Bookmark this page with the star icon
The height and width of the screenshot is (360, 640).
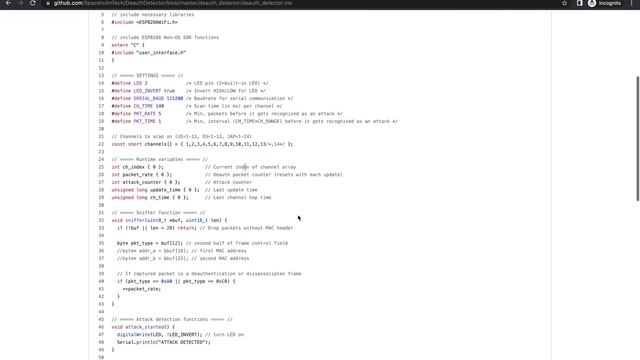(x=564, y=3)
